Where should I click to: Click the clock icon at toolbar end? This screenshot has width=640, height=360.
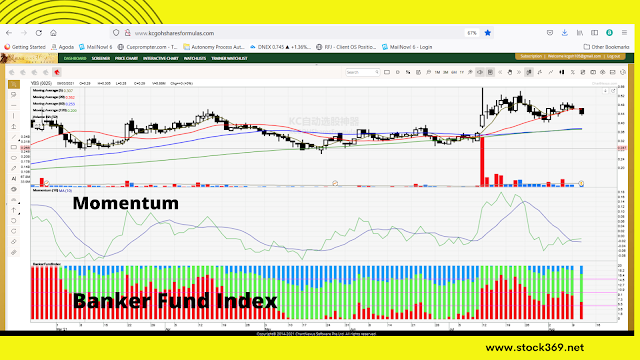[622, 72]
